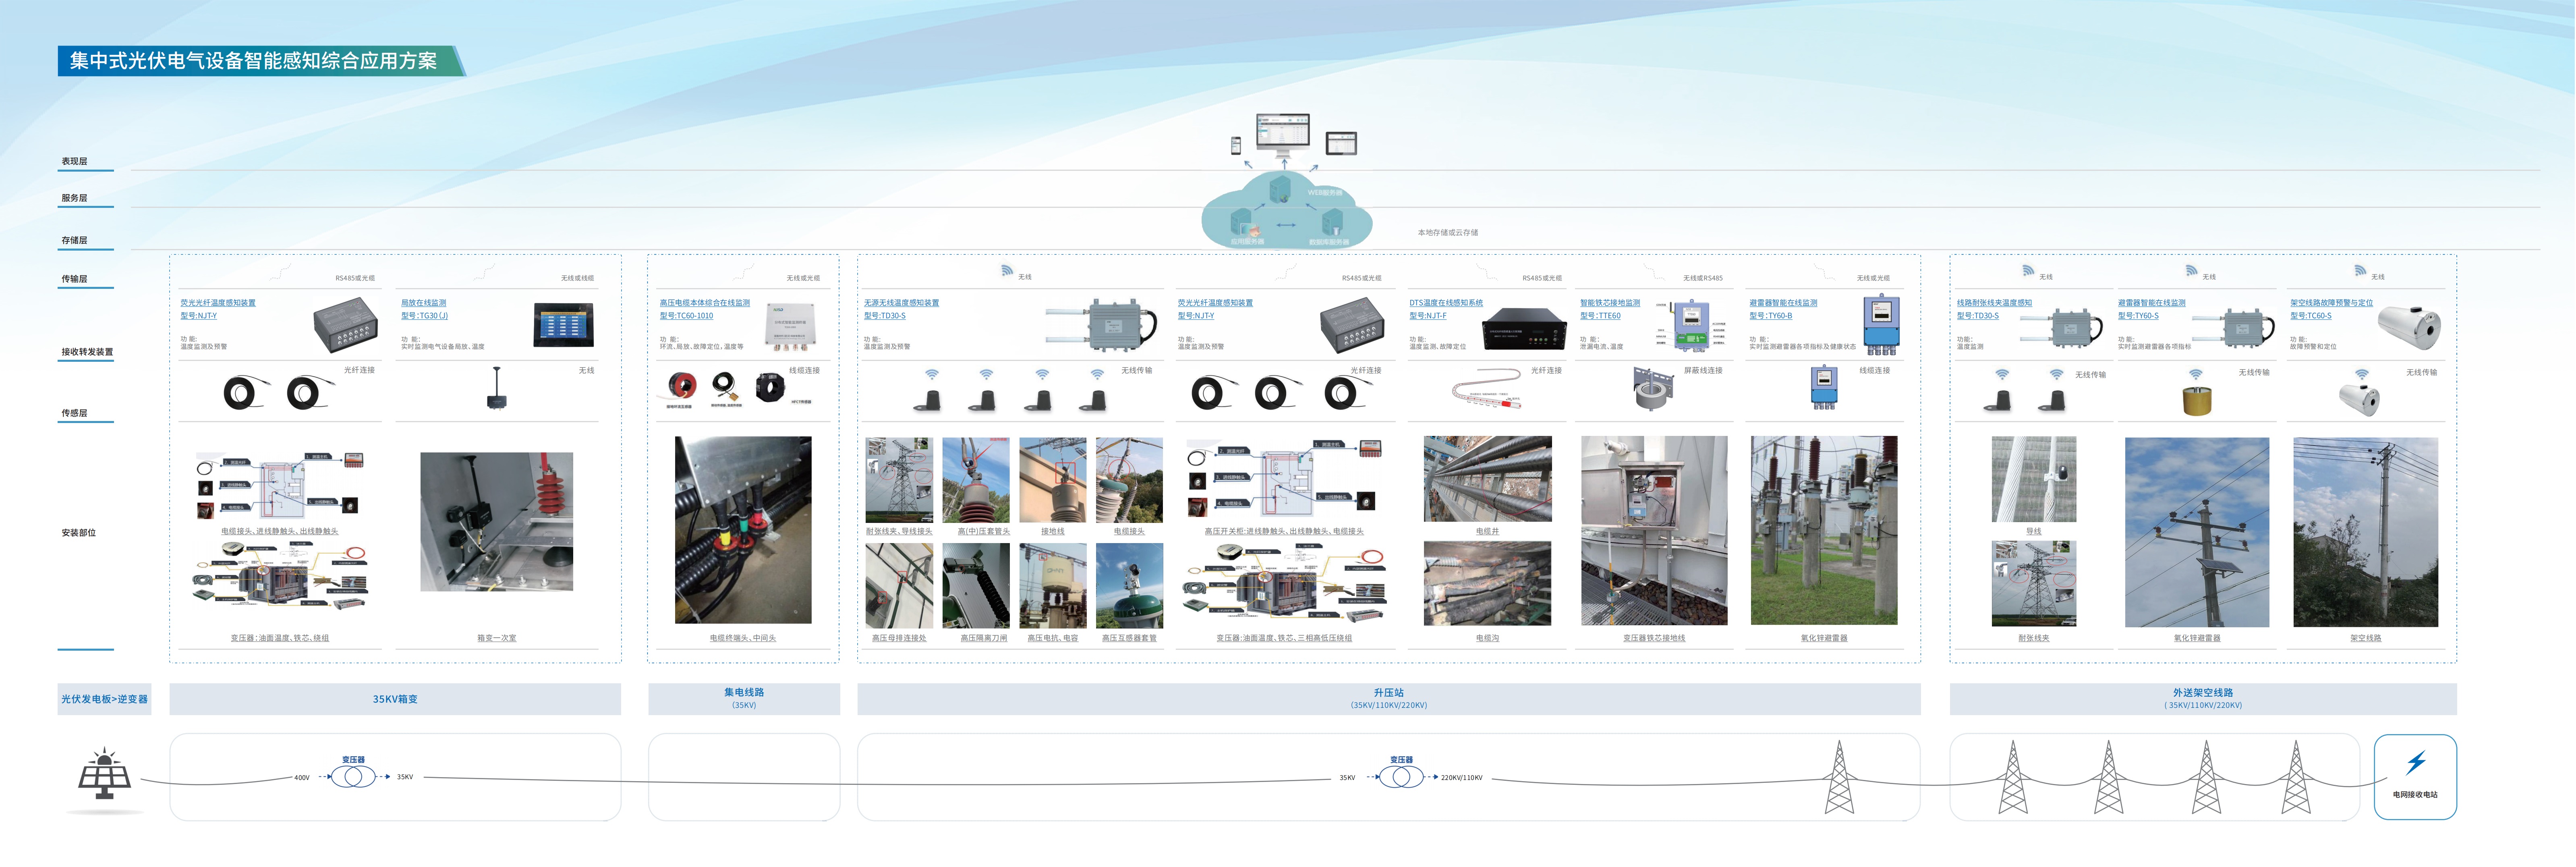This screenshot has height=867, width=2576.
Task: Open the 高压电缆本体综合在线监测 link
Action: (704, 302)
